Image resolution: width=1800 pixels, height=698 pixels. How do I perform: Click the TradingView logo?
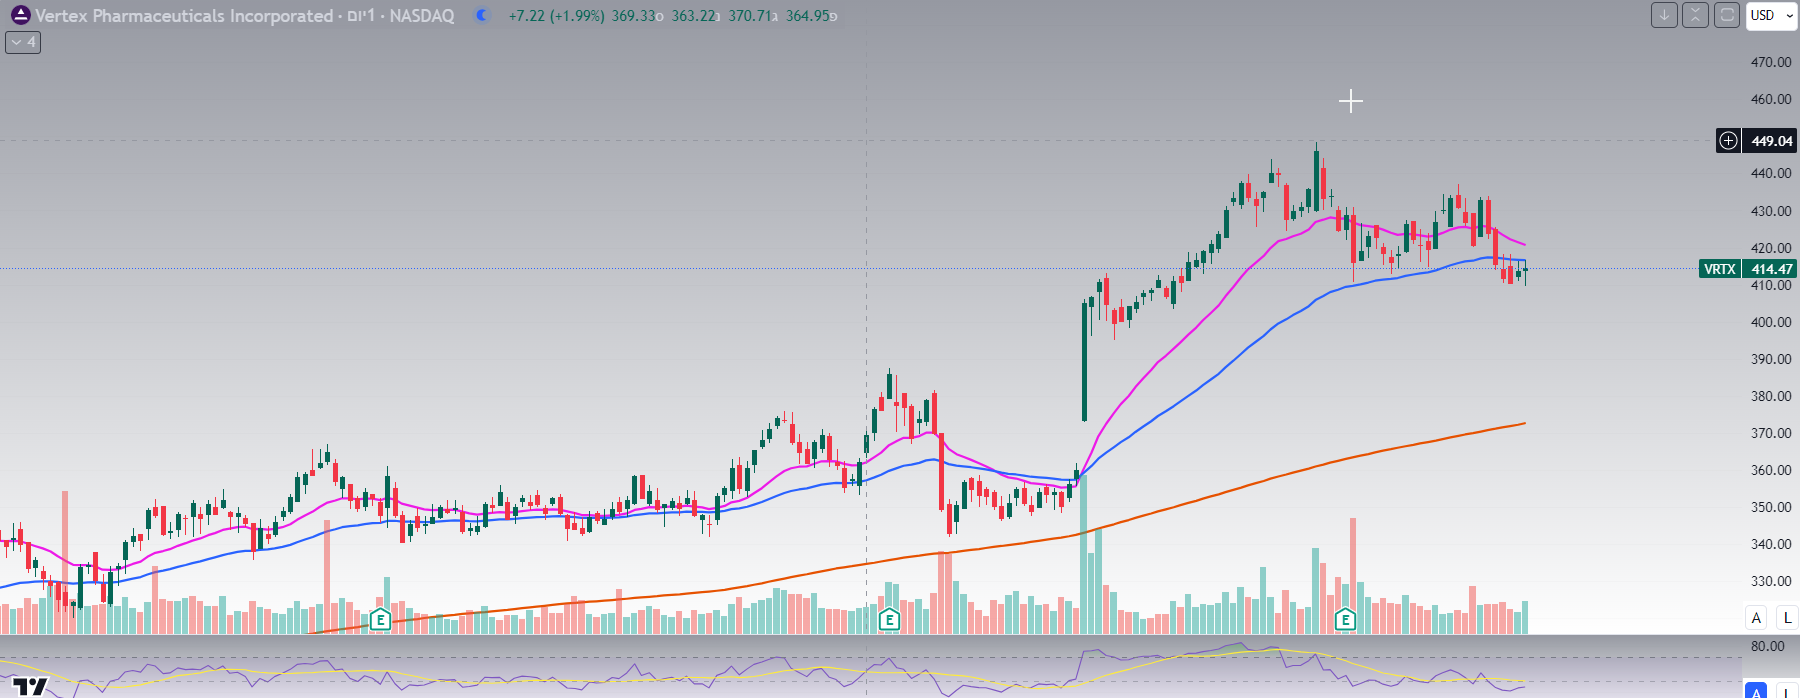30,686
